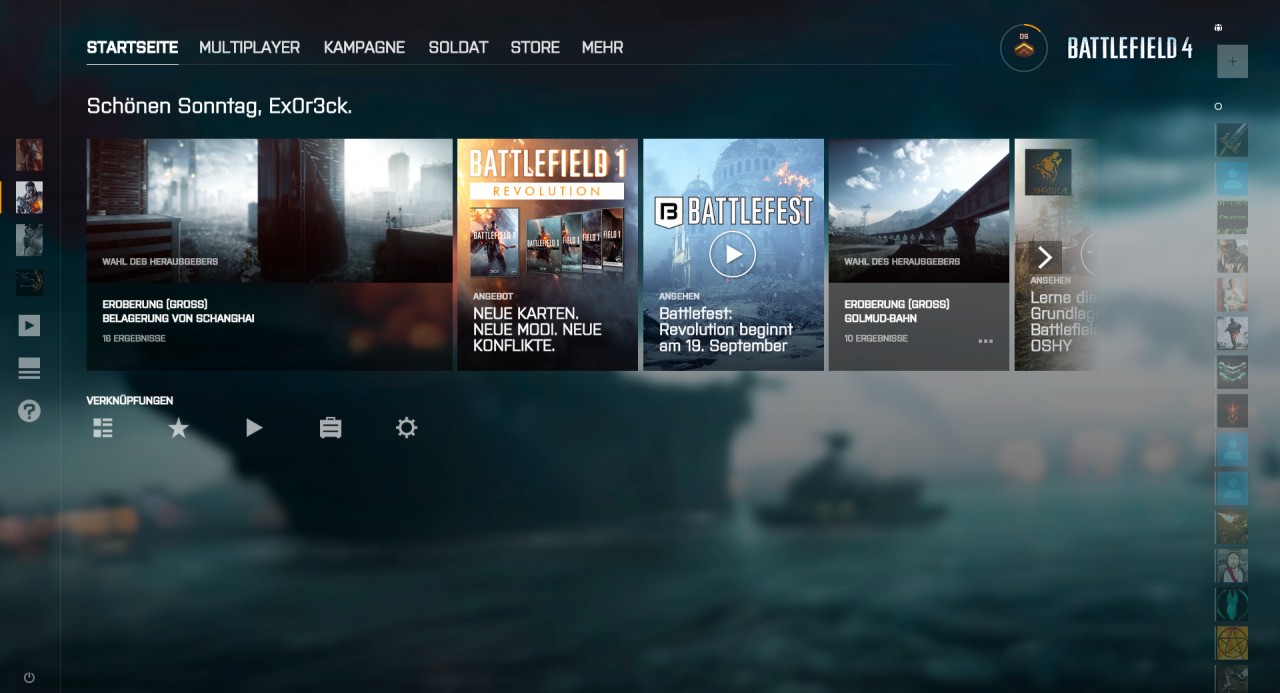This screenshot has height=693, width=1280.
Task: Open the Golmud-Bahn conquest card
Action: click(918, 255)
